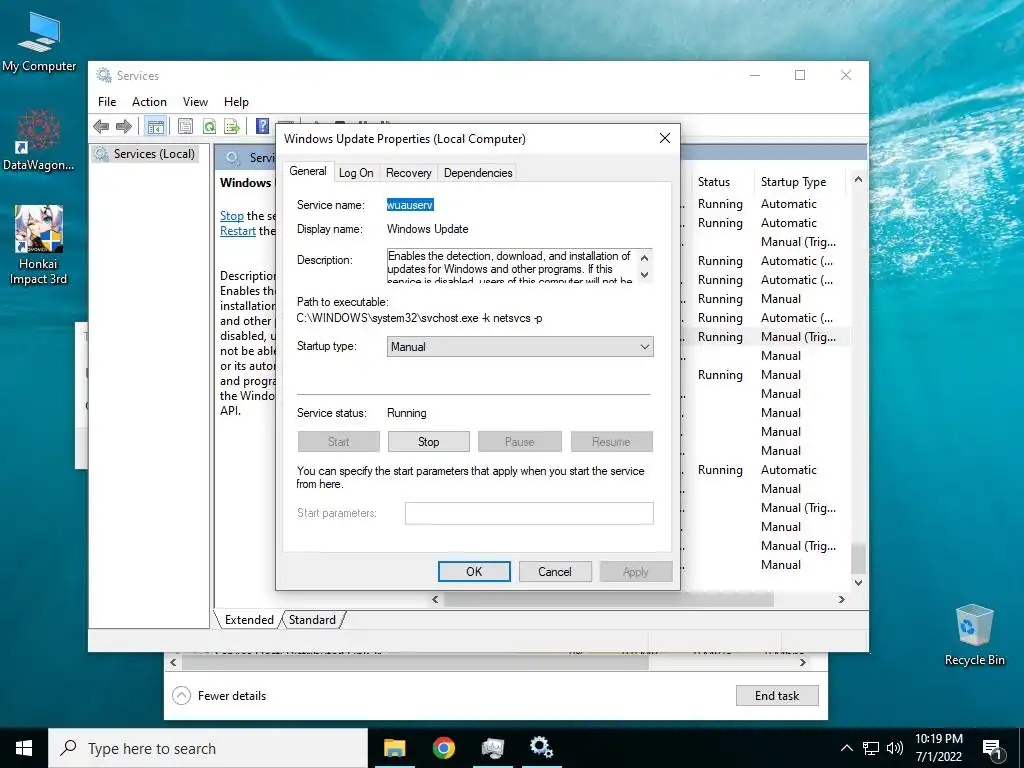Click the Export List toolbar icon

coord(232,126)
